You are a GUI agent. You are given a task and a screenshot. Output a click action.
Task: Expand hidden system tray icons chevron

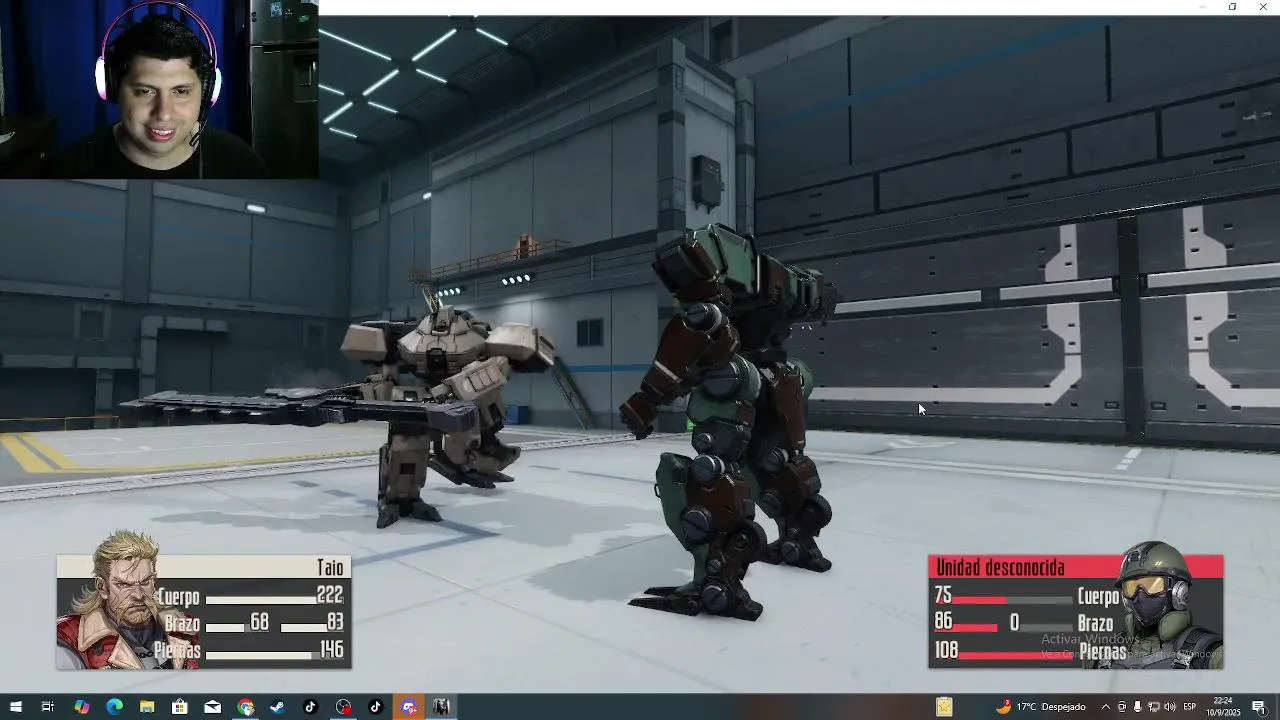tap(1106, 707)
